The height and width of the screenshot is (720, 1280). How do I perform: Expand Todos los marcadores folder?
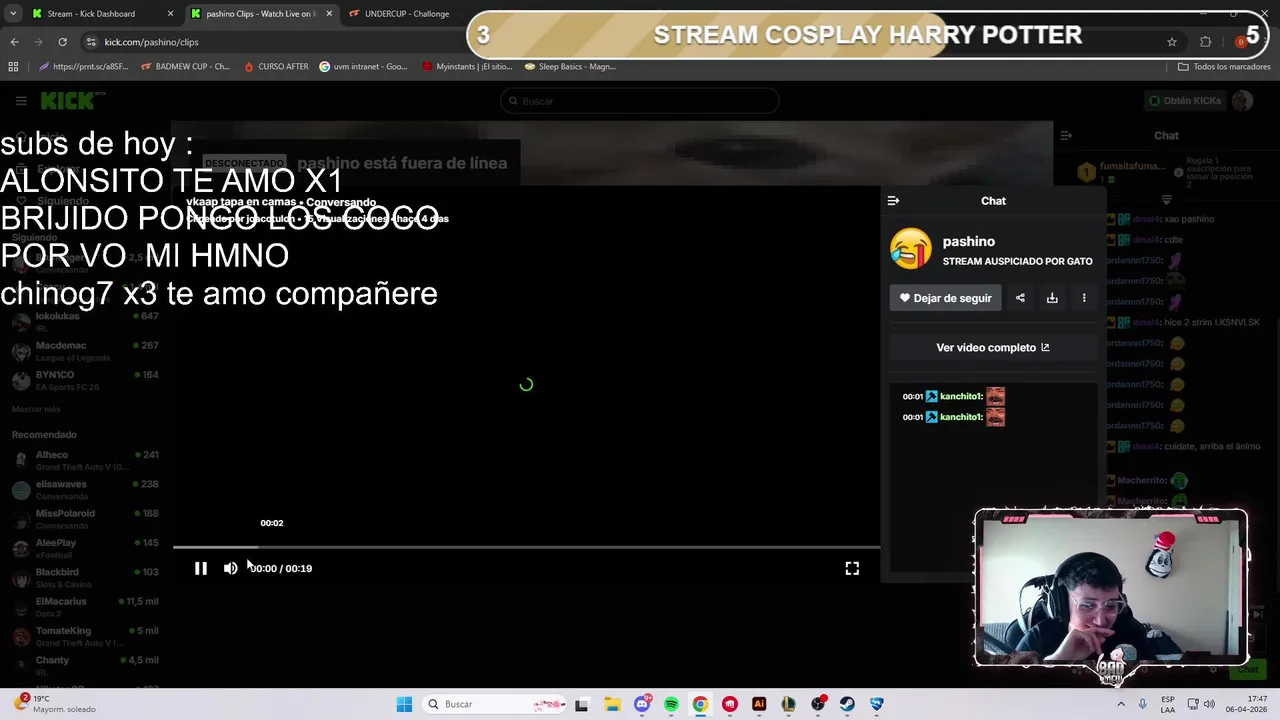pos(1224,67)
